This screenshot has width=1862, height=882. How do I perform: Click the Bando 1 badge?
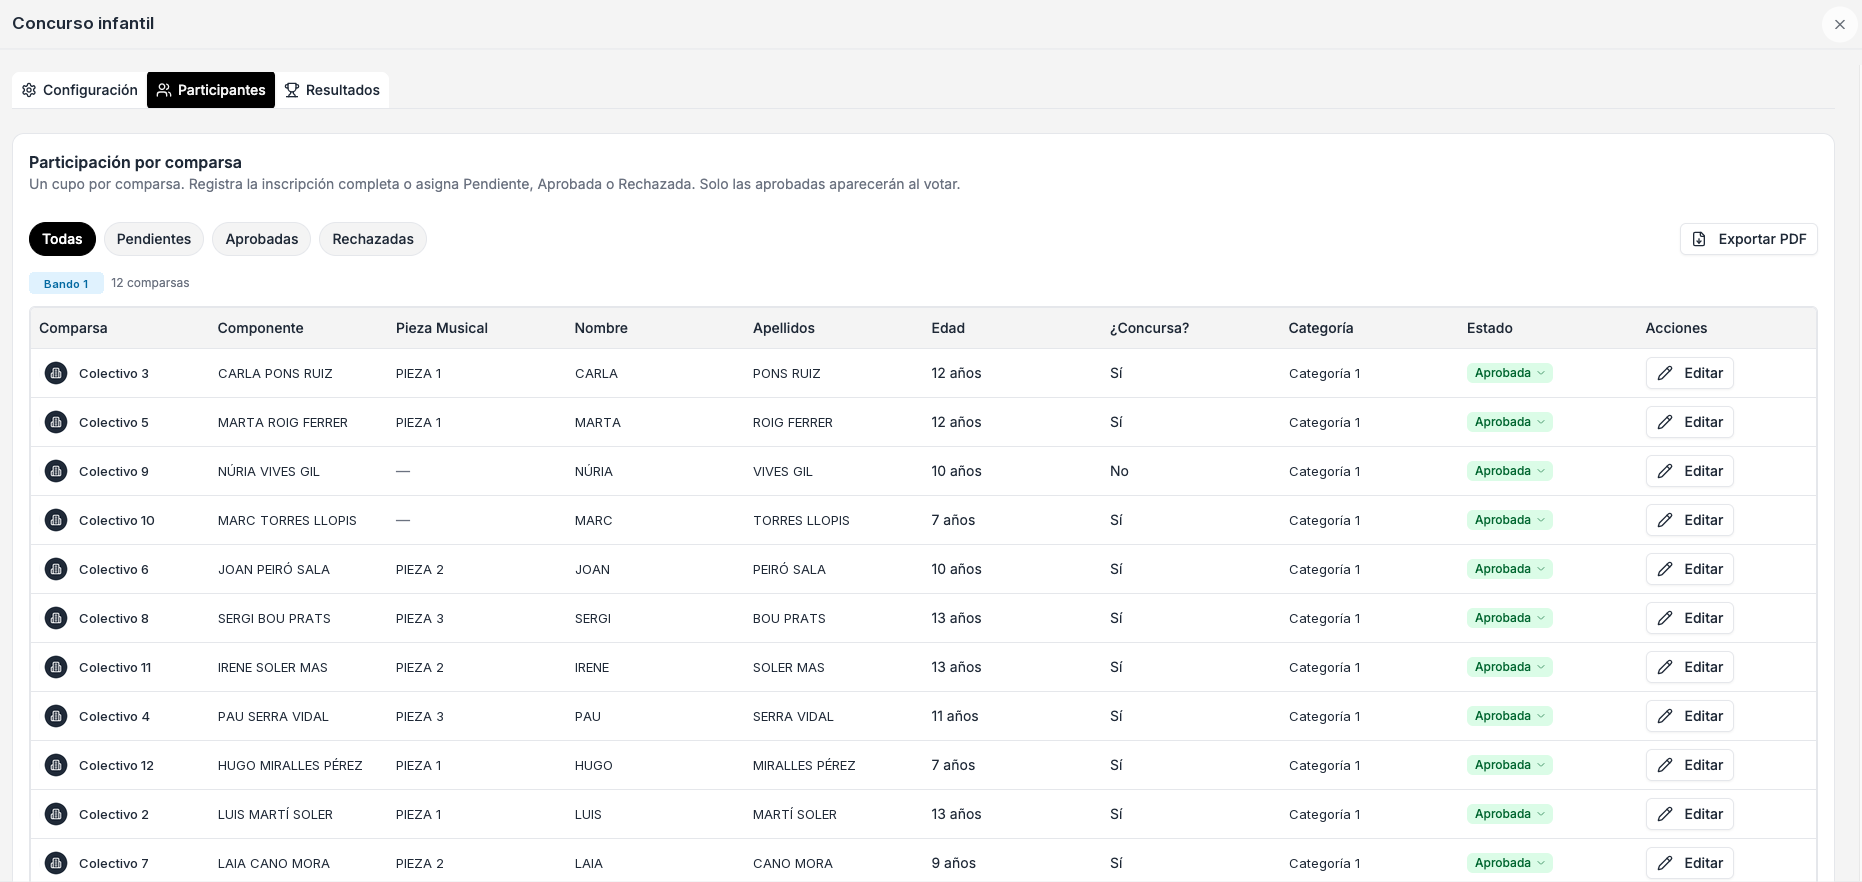click(66, 284)
